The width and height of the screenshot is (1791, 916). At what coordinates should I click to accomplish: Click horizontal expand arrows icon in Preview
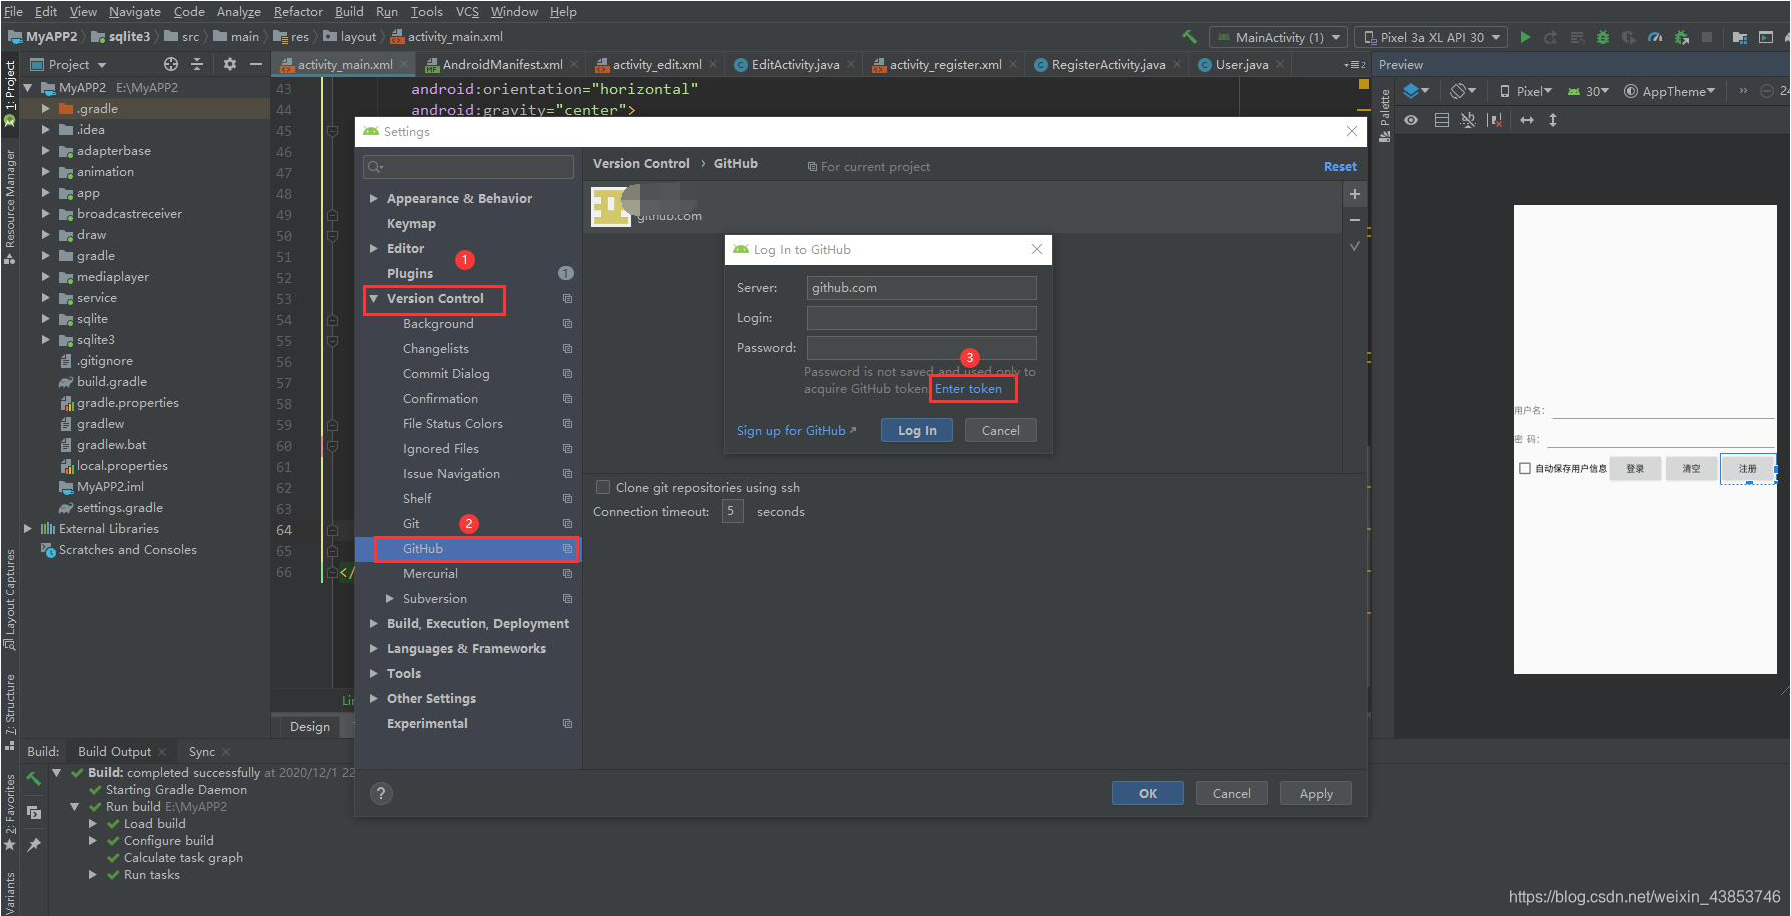(1527, 120)
